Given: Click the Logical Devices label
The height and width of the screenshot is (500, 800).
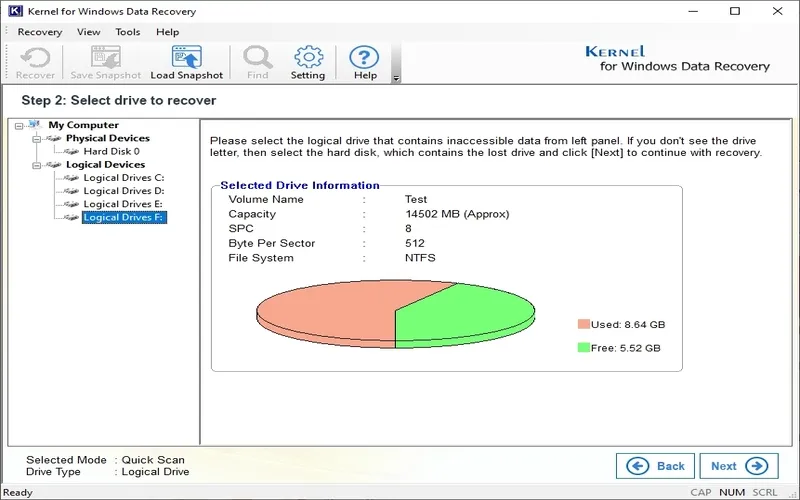Looking at the screenshot, I should 106,165.
